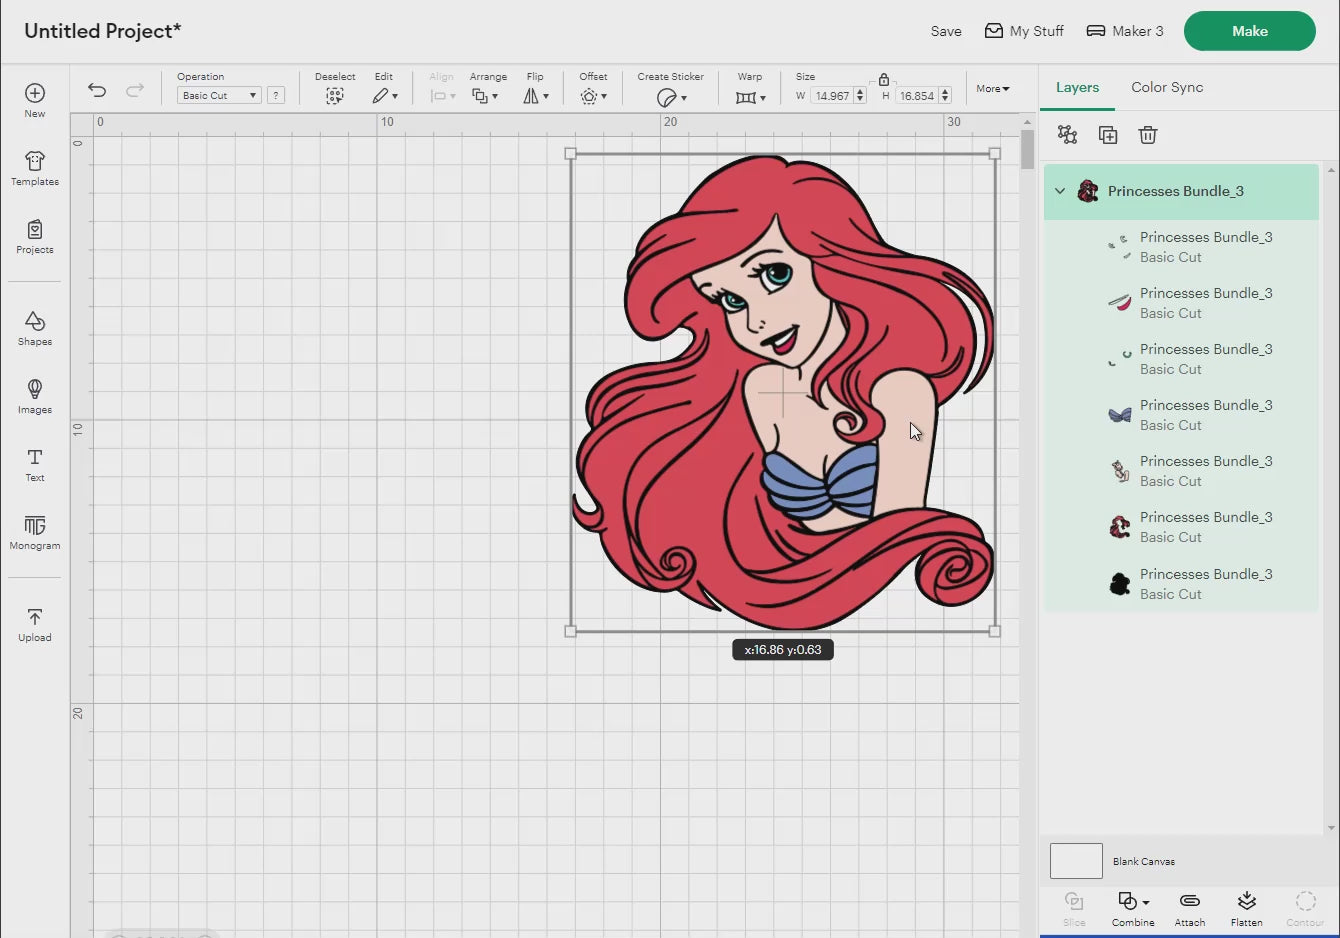The height and width of the screenshot is (938, 1340).
Task: Click the Duplicate layer icon
Action: coord(1108,135)
